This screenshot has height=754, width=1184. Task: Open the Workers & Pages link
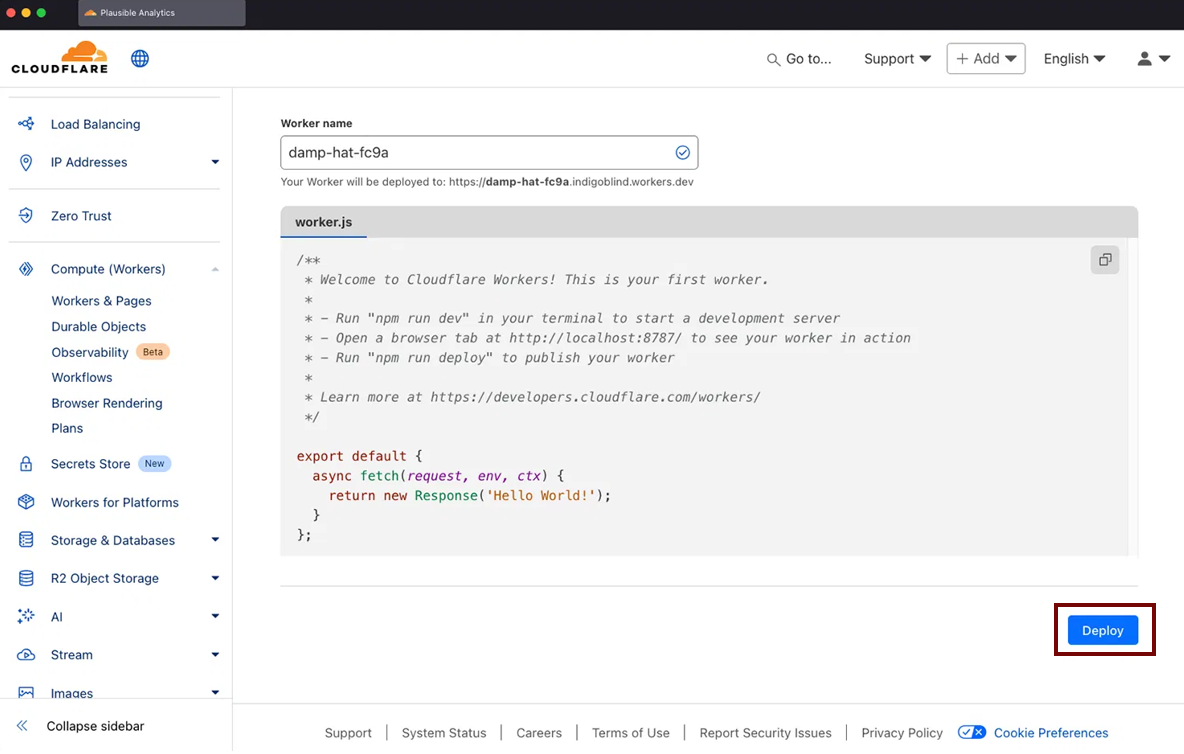[101, 301]
